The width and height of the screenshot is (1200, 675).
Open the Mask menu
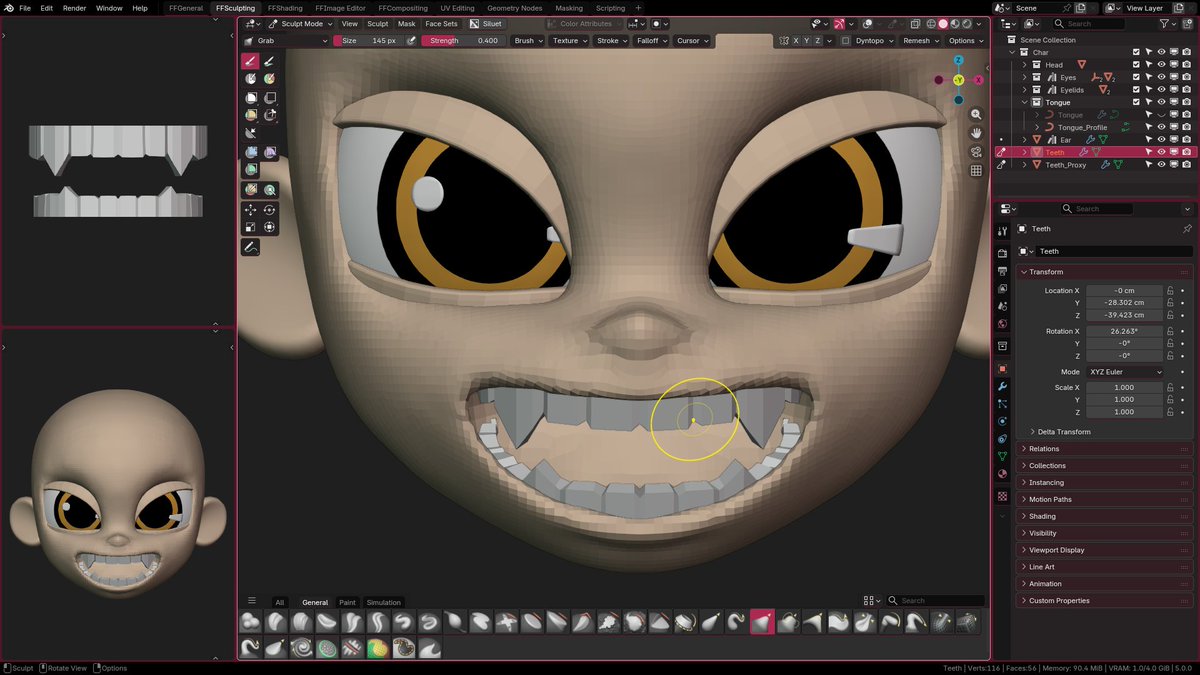click(x=406, y=23)
